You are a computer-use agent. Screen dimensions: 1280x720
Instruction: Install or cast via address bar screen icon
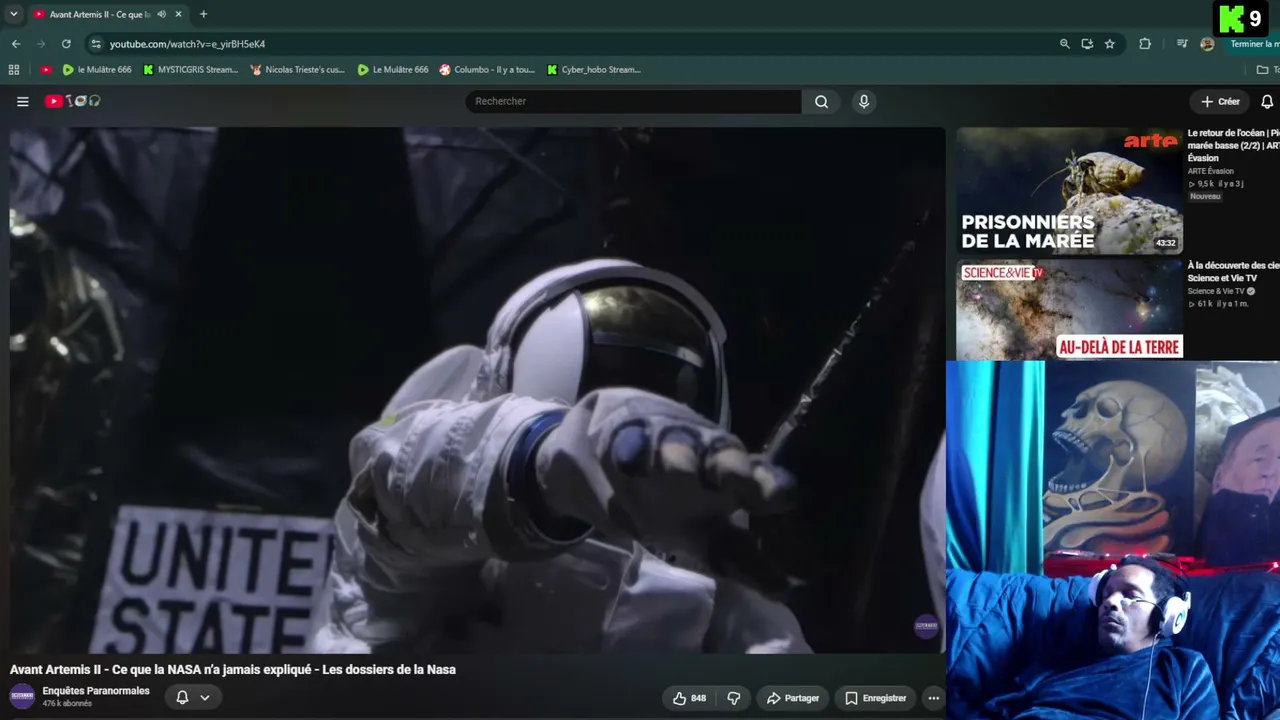click(x=1087, y=44)
